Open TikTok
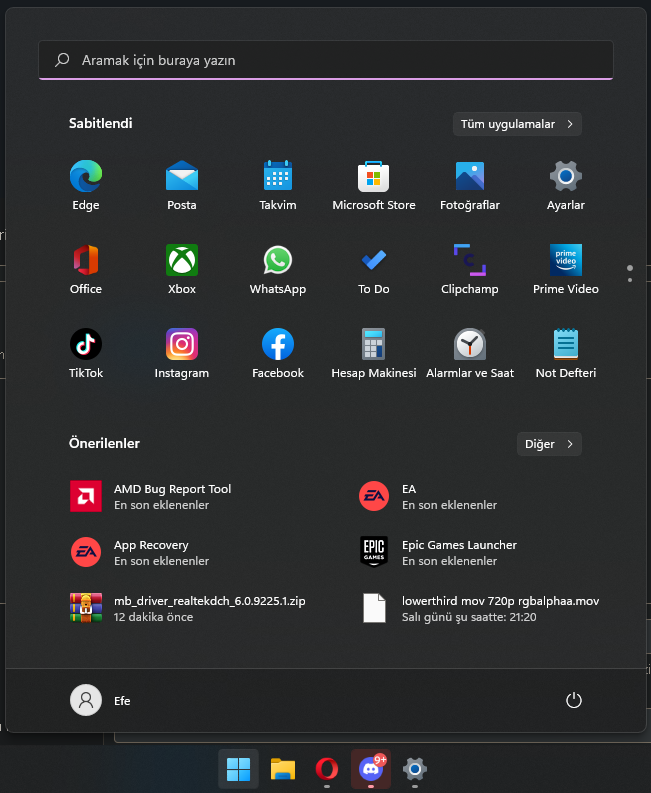This screenshot has height=793, width=651. click(x=85, y=353)
